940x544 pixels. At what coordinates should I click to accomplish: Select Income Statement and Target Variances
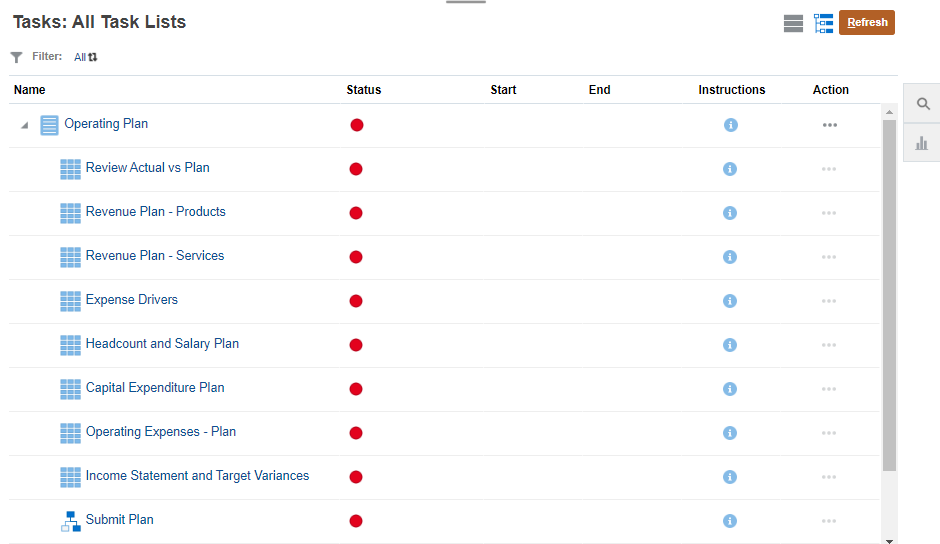(x=197, y=476)
